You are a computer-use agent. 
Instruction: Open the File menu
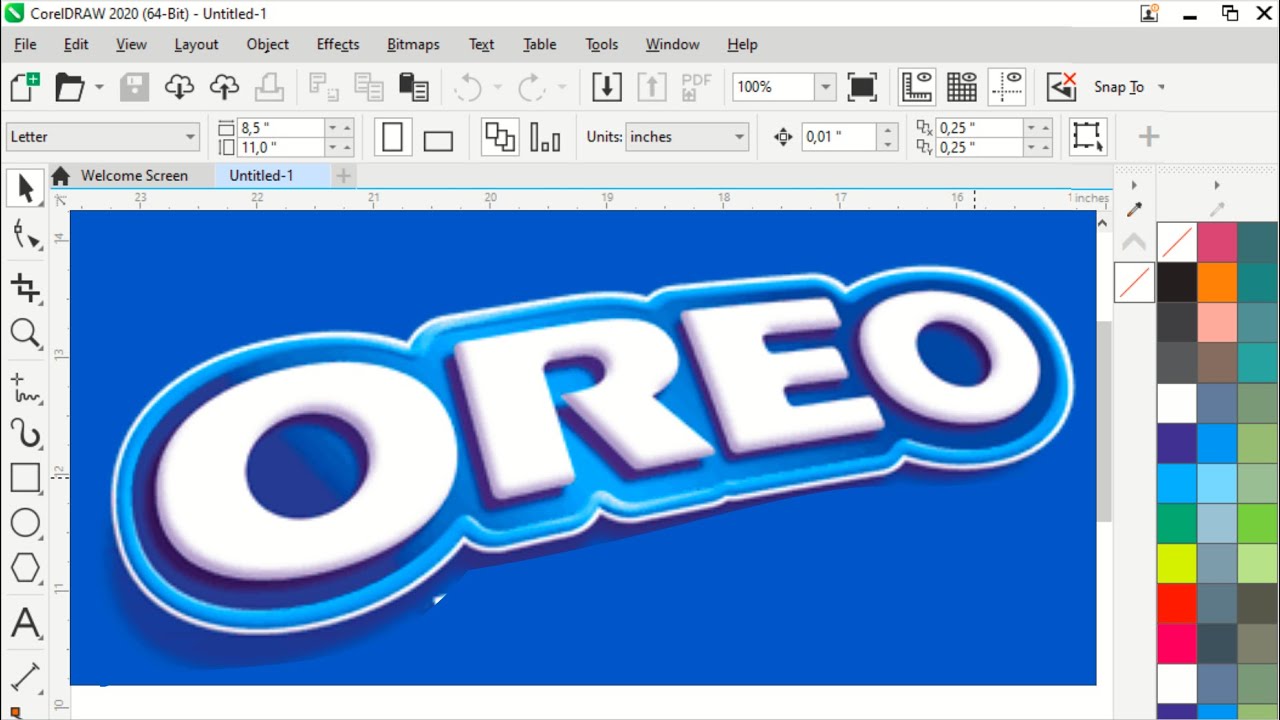[25, 44]
